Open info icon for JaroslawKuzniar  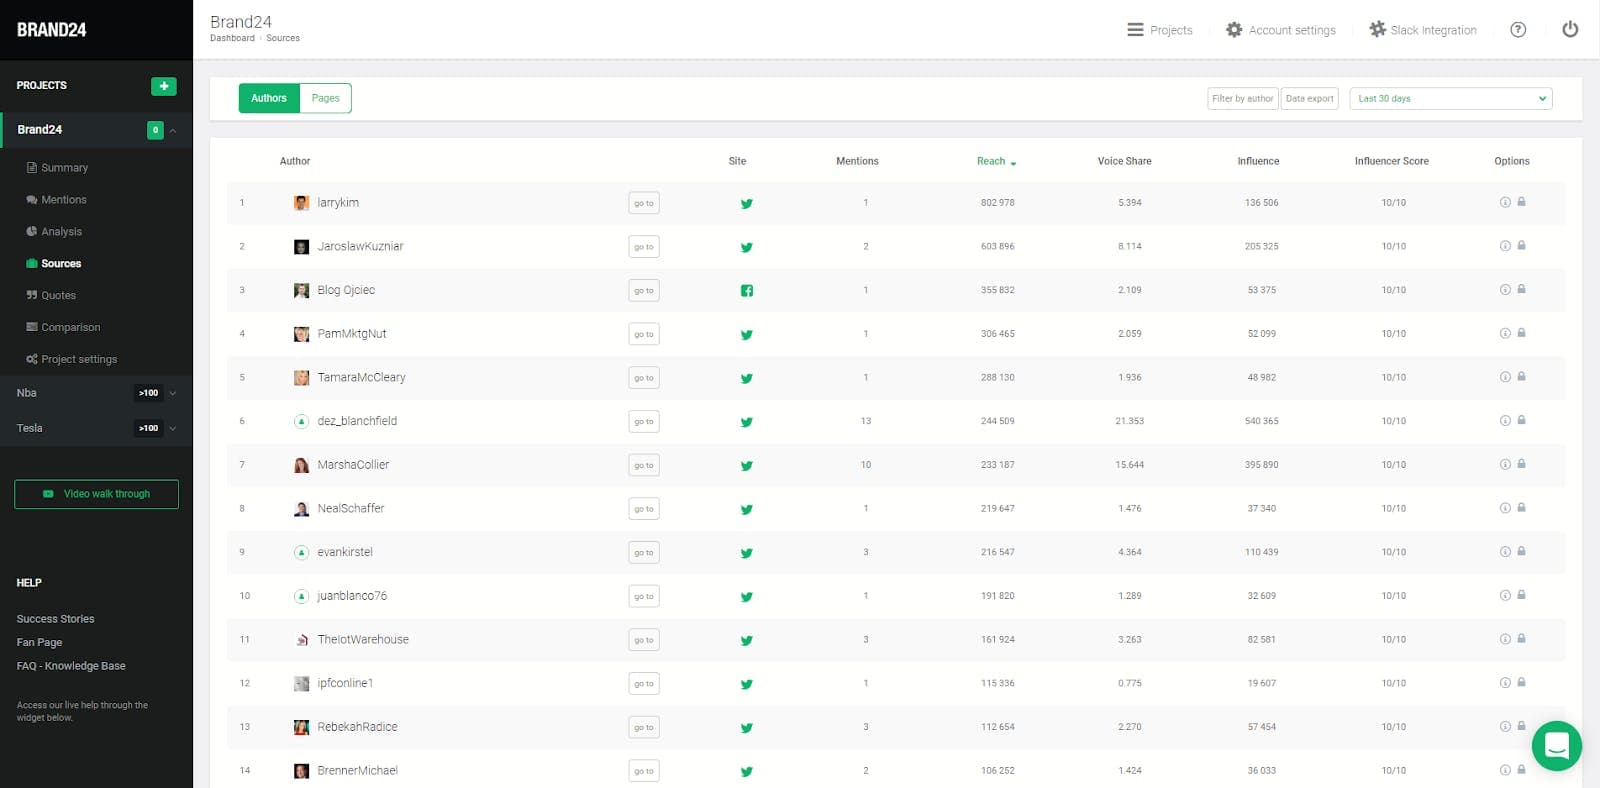(x=1505, y=246)
